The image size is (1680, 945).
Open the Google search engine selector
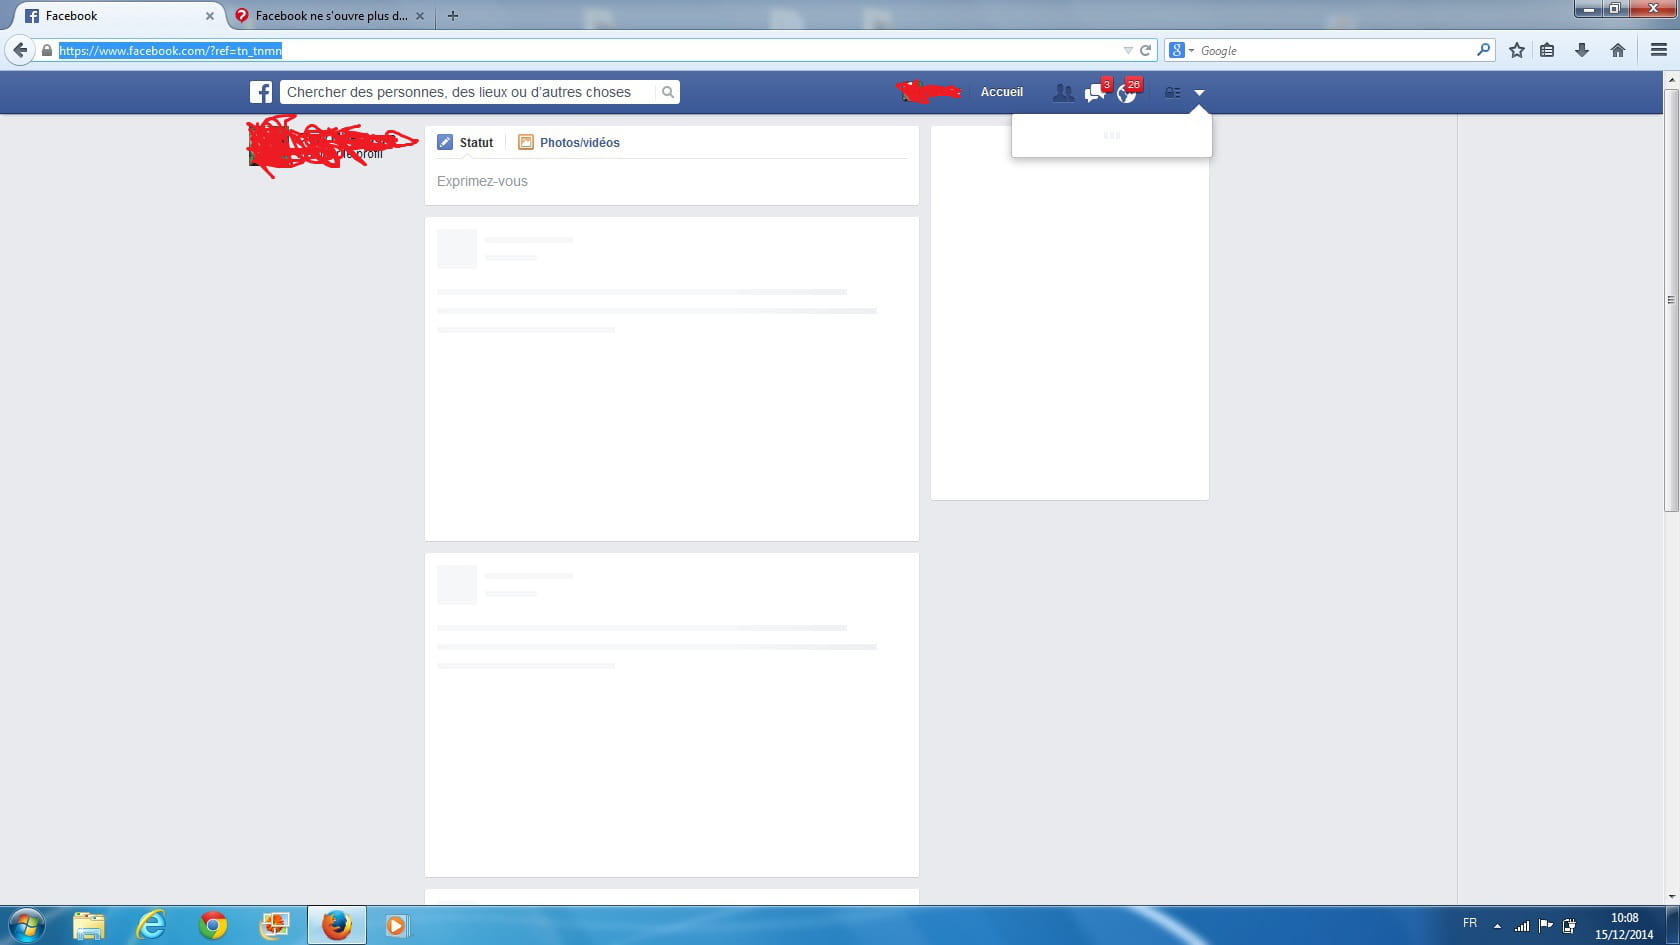click(x=1181, y=50)
